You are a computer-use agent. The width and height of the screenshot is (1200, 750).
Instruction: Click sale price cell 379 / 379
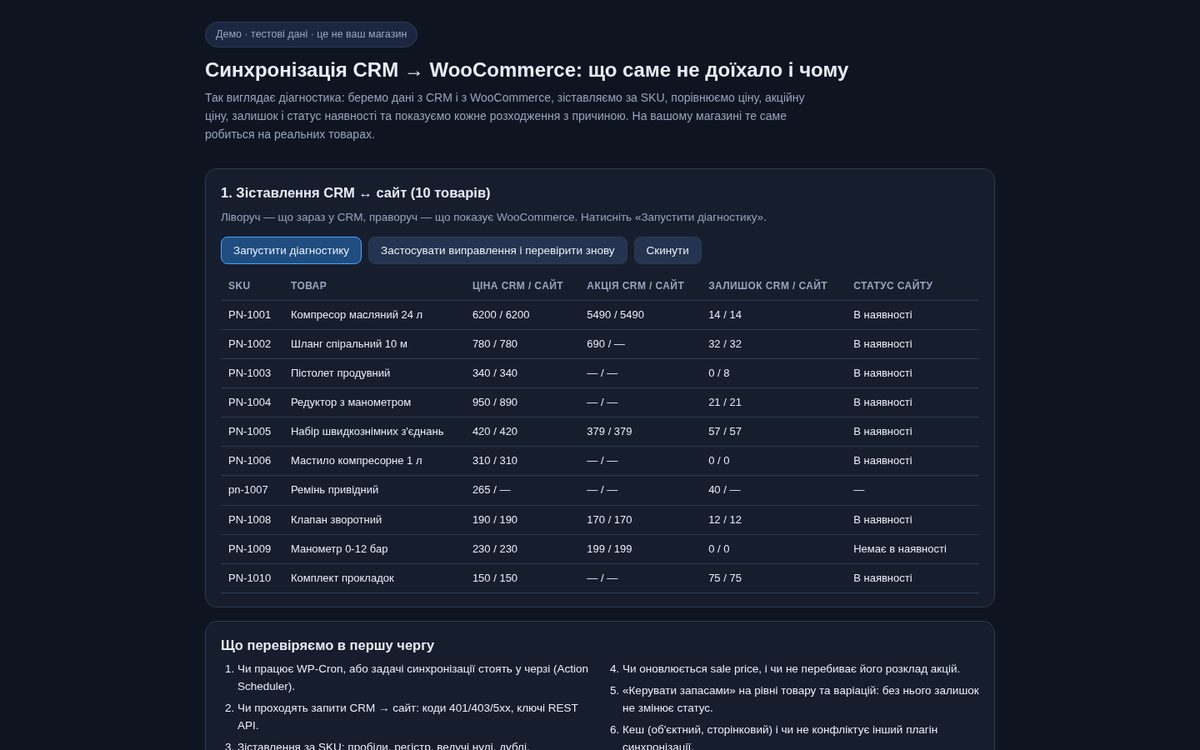point(610,432)
